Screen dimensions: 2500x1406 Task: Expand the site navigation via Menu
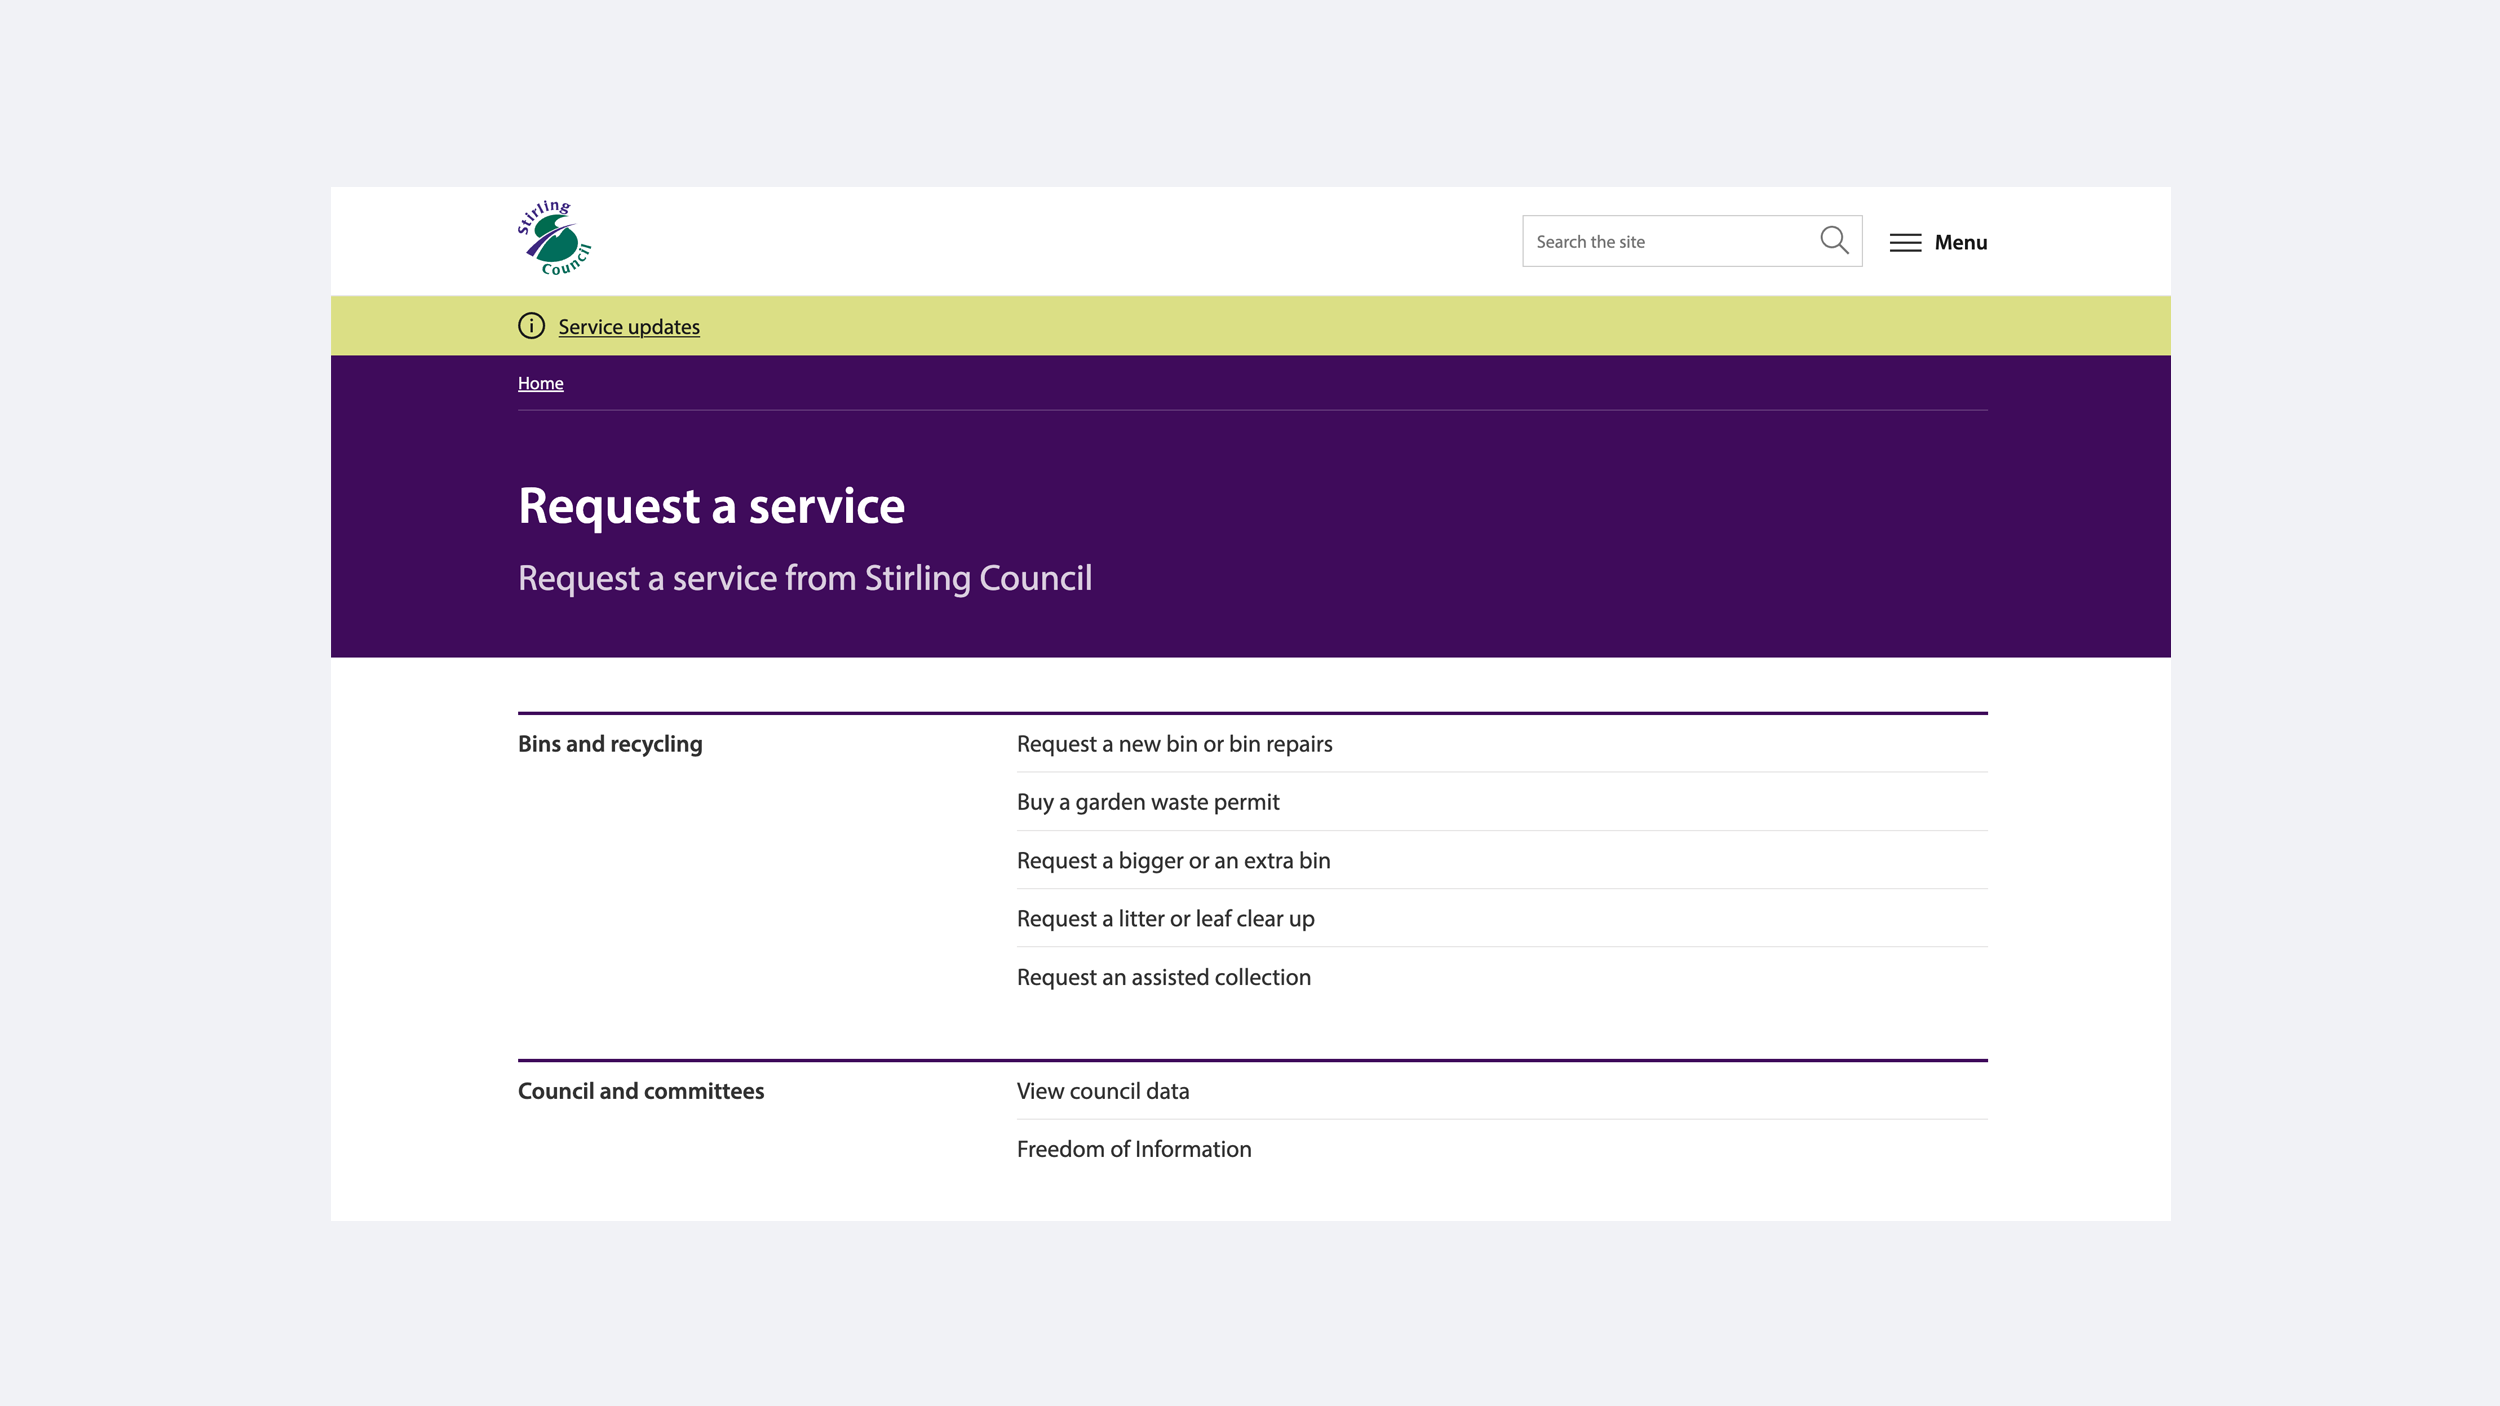tap(1960, 242)
